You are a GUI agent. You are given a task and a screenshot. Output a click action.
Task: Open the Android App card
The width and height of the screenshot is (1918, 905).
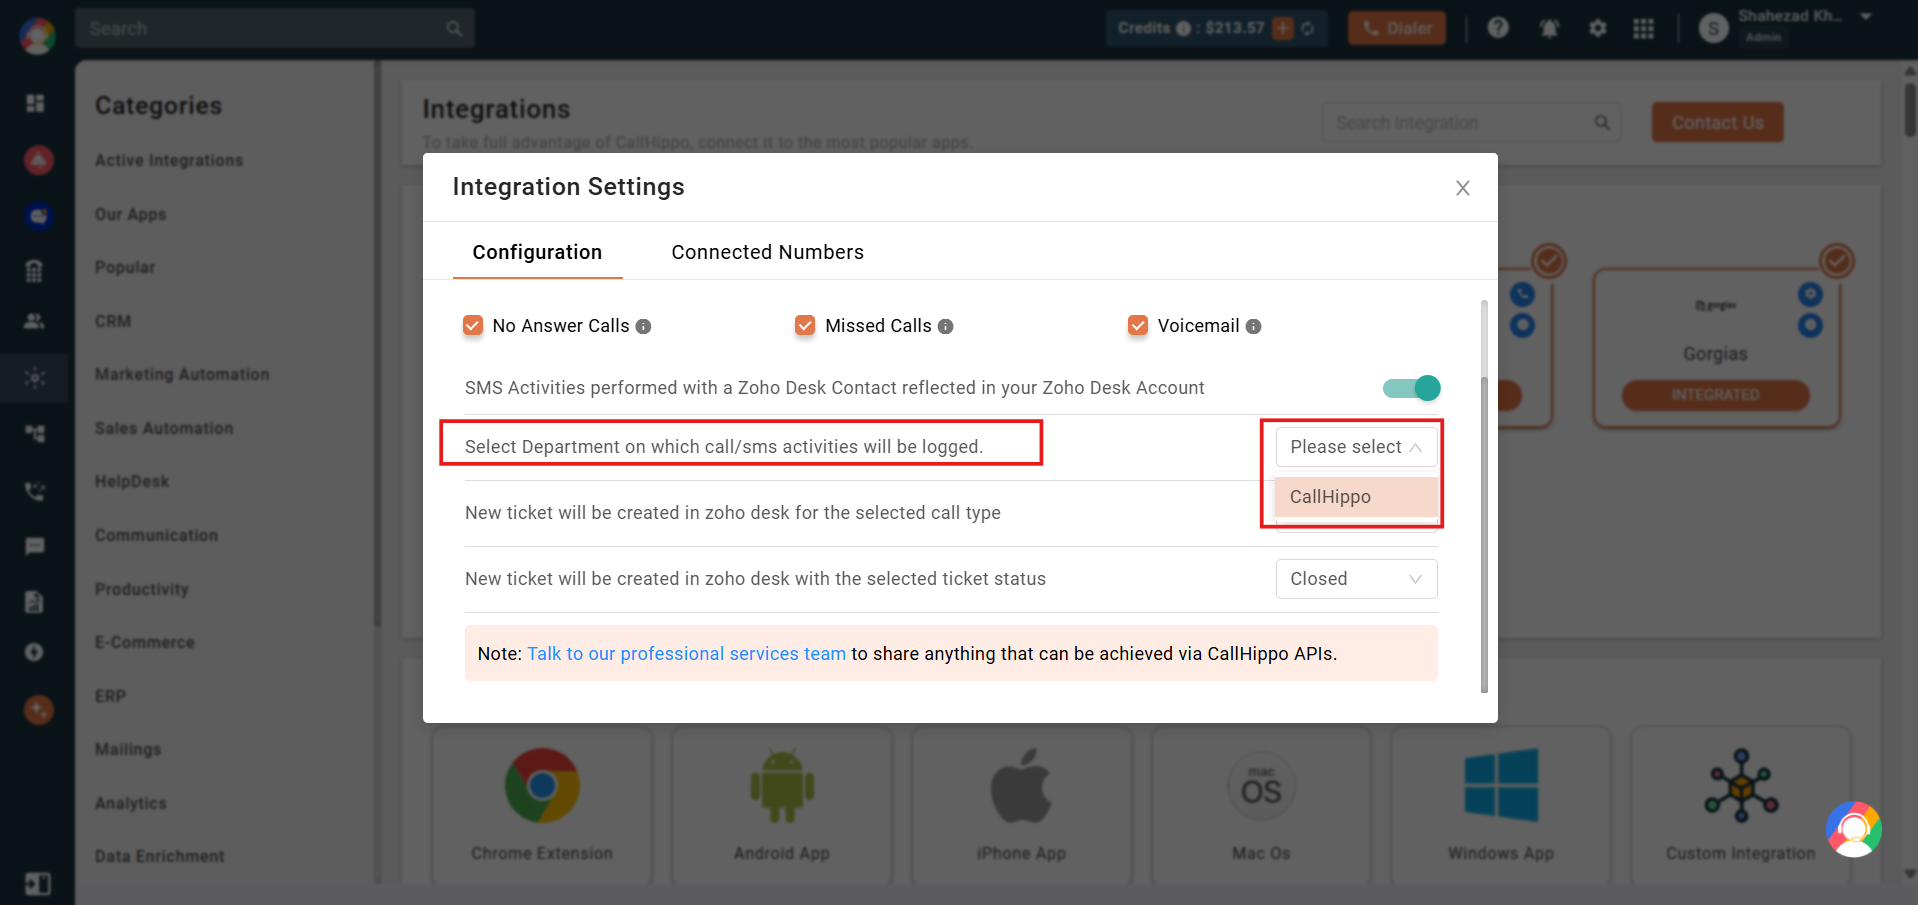pos(782,805)
